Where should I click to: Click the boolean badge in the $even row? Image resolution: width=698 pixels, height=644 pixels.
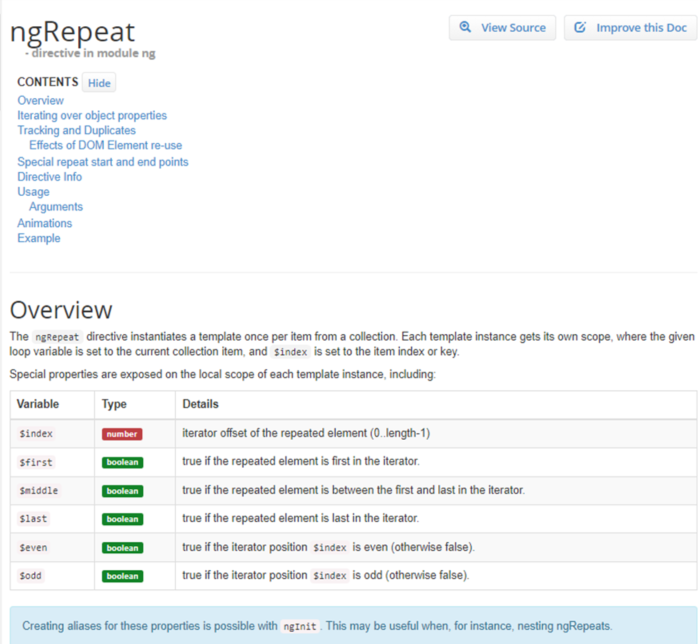(122, 548)
